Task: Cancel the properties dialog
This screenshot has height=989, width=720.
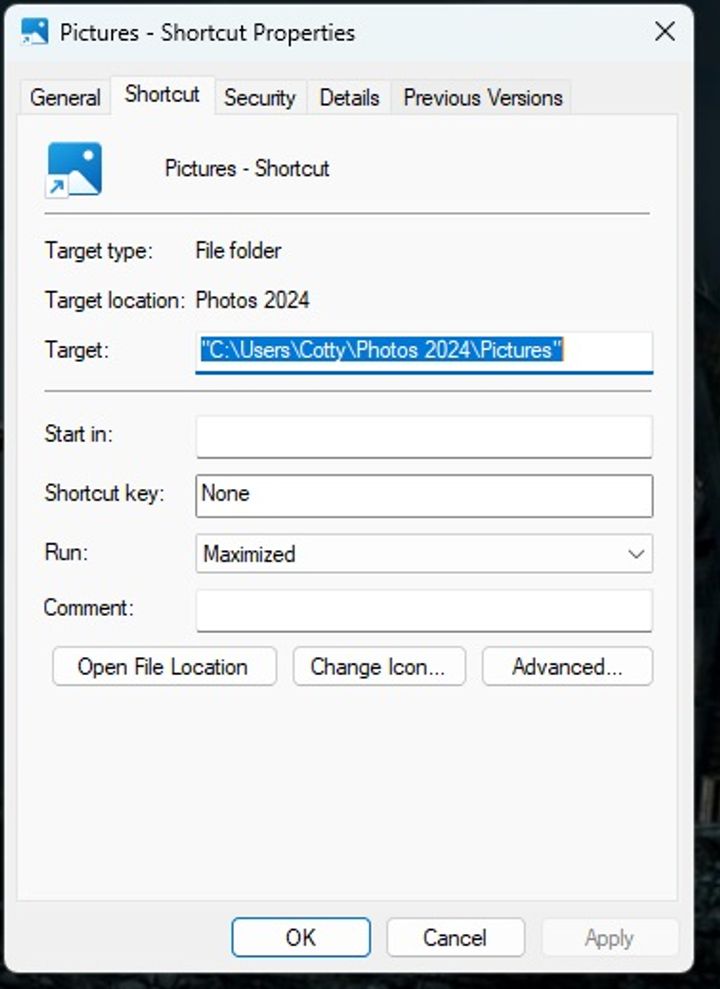Action: 455,937
